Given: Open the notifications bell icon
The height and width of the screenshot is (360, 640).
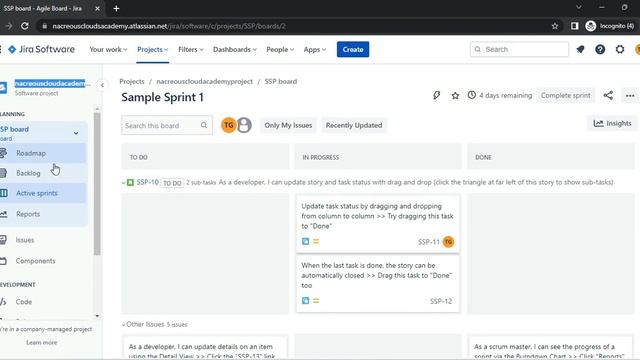Looking at the screenshot, I should (x=580, y=49).
